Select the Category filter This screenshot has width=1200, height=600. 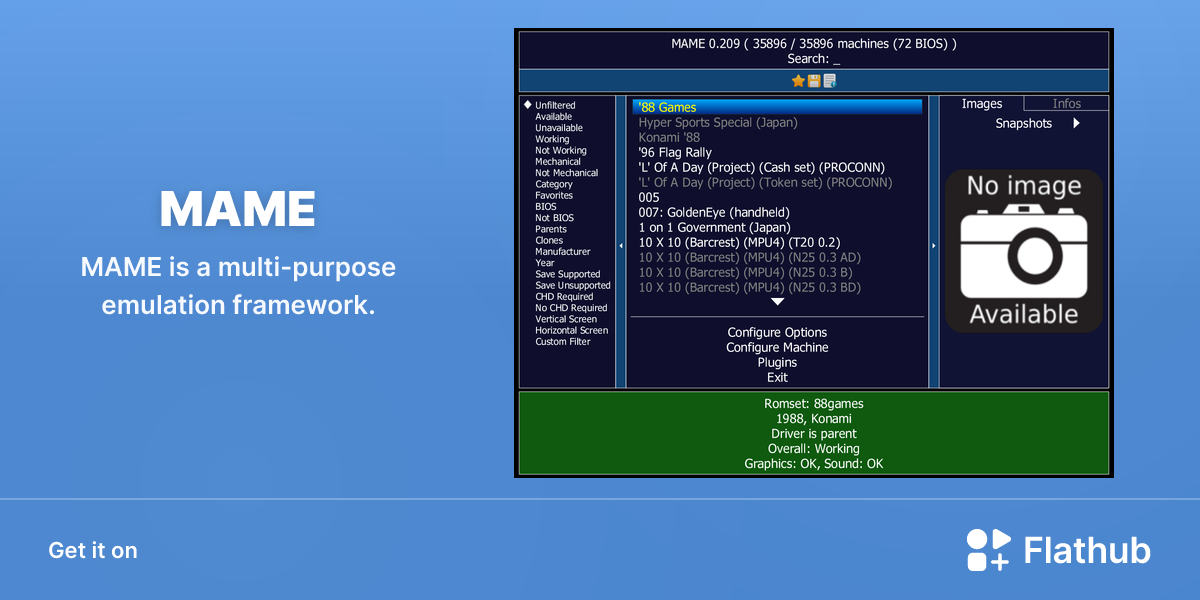click(554, 184)
